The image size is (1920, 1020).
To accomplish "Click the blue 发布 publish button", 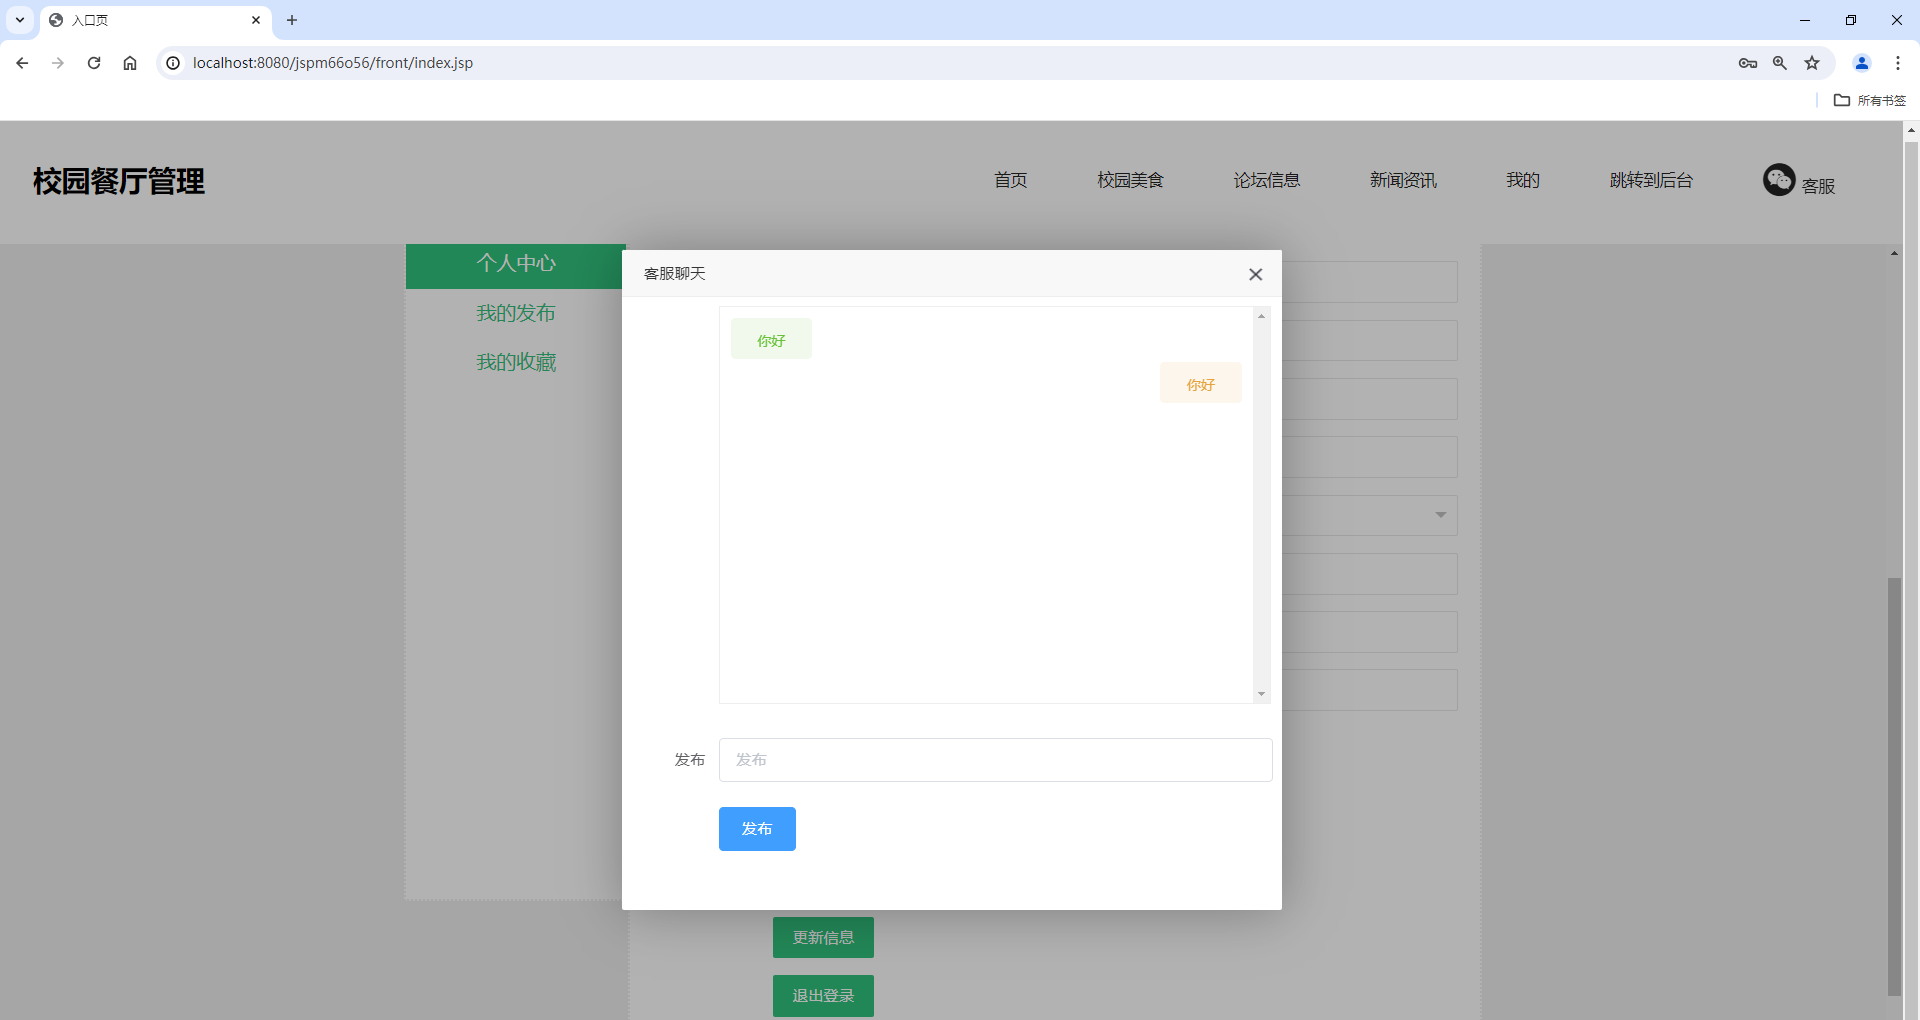I will point(757,828).
